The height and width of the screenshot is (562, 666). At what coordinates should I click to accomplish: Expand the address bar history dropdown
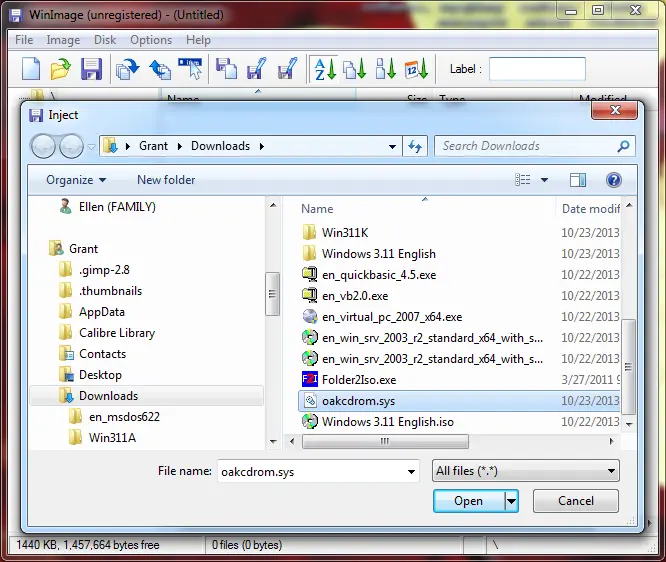coord(392,147)
